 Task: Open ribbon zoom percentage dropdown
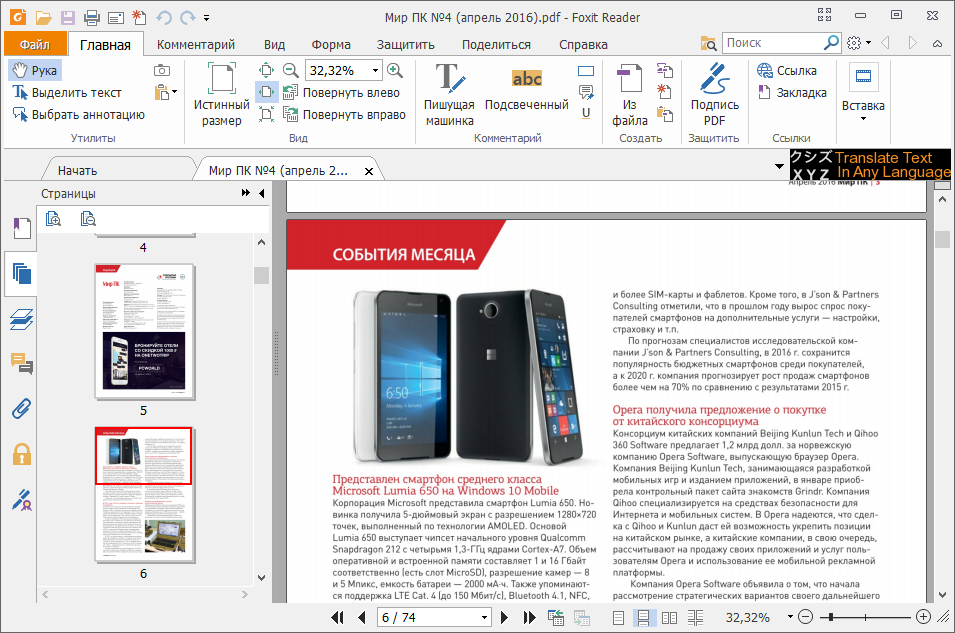(x=375, y=71)
